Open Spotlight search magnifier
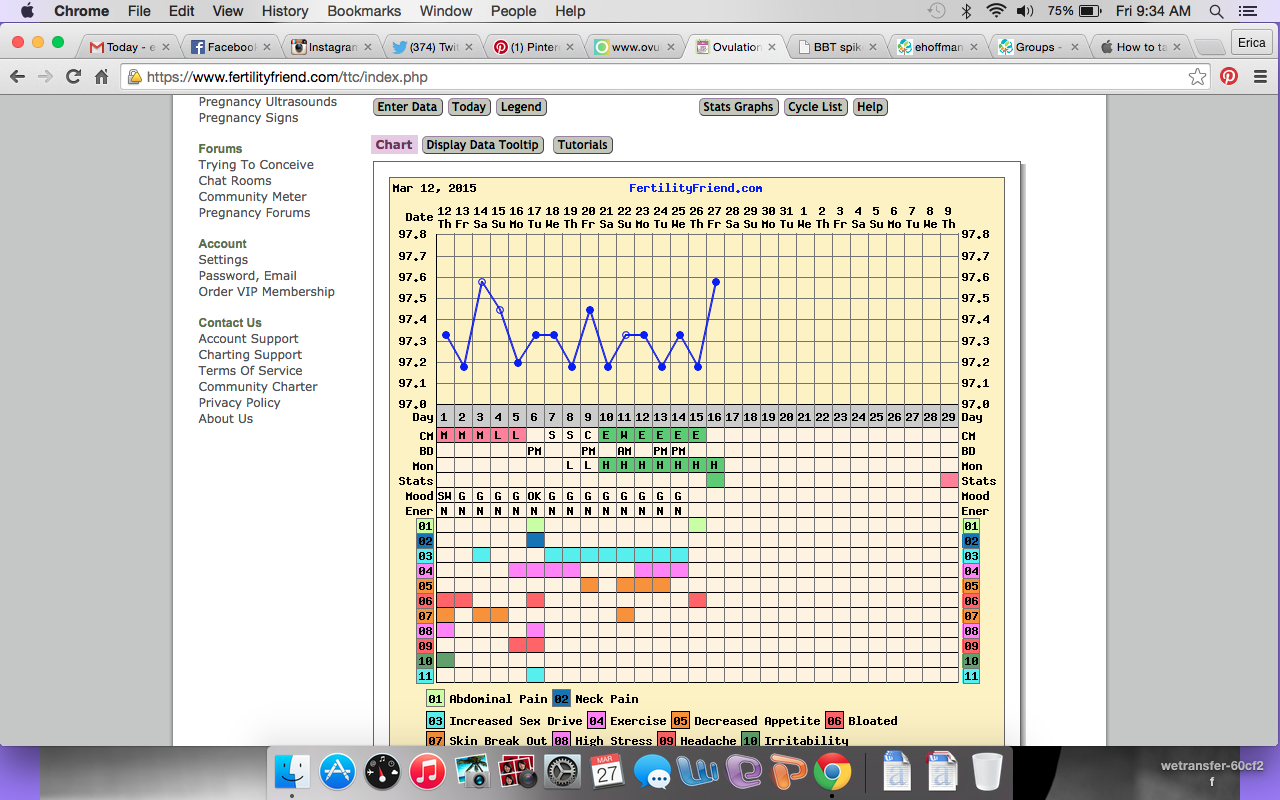This screenshot has height=800, width=1280. [x=1216, y=11]
